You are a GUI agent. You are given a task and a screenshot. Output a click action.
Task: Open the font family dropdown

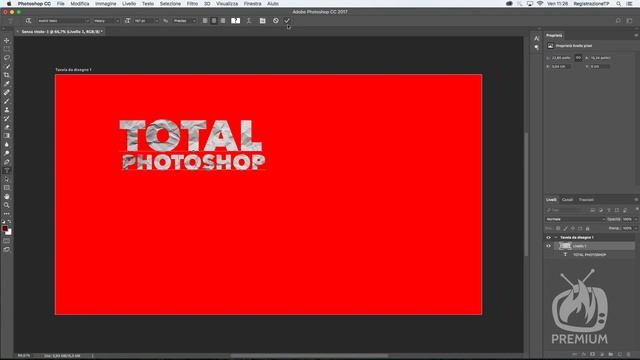(x=63, y=20)
